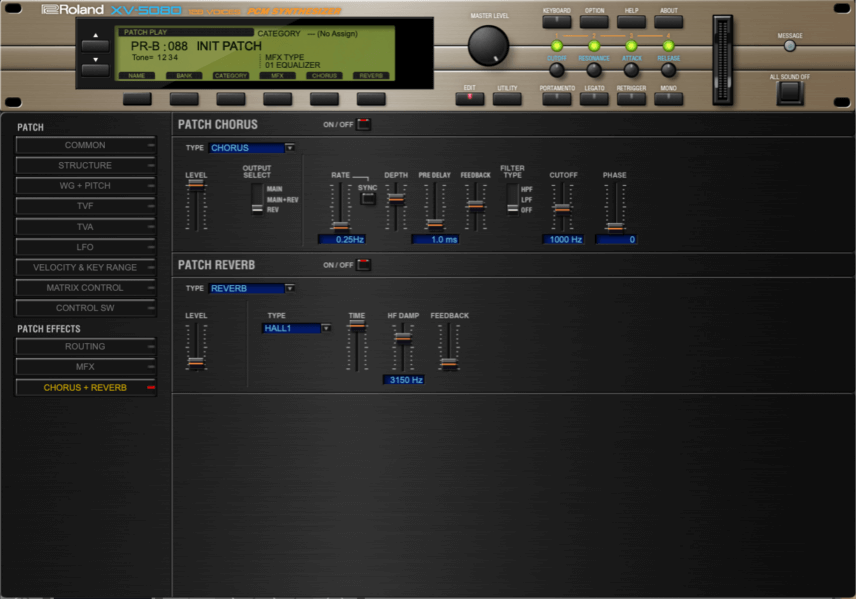Click the Edit button

(469, 98)
